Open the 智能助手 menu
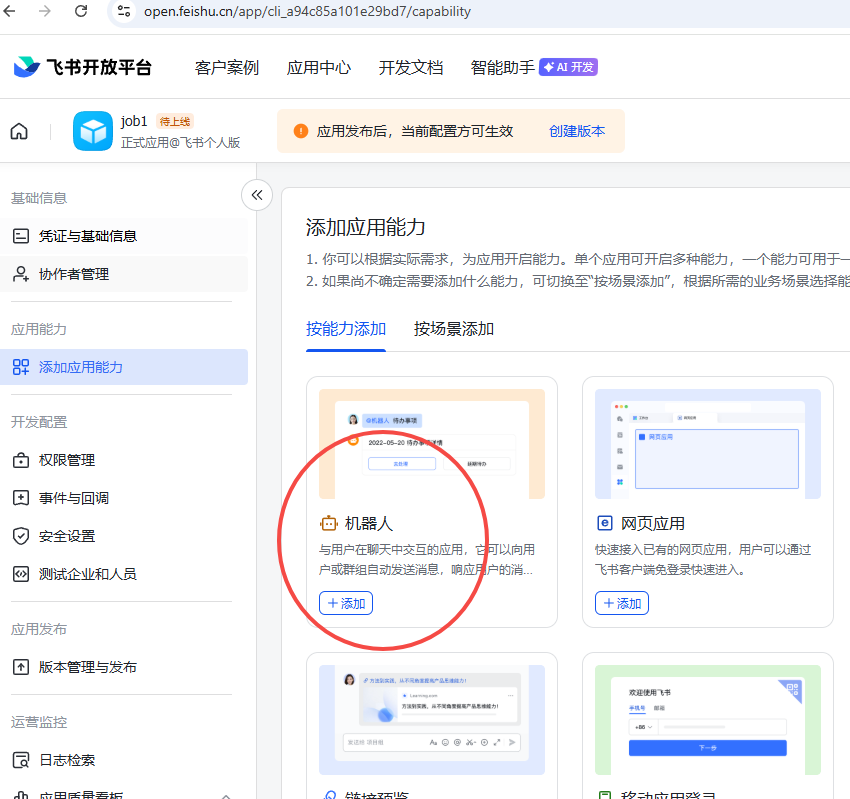850x799 pixels. 503,67
